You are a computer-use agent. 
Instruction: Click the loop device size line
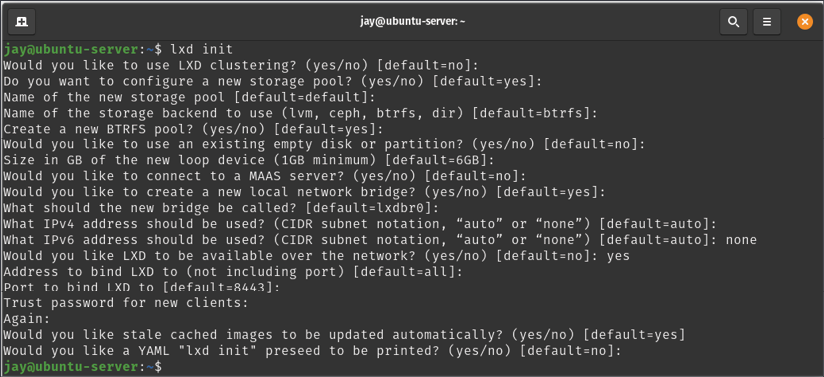(x=250, y=160)
